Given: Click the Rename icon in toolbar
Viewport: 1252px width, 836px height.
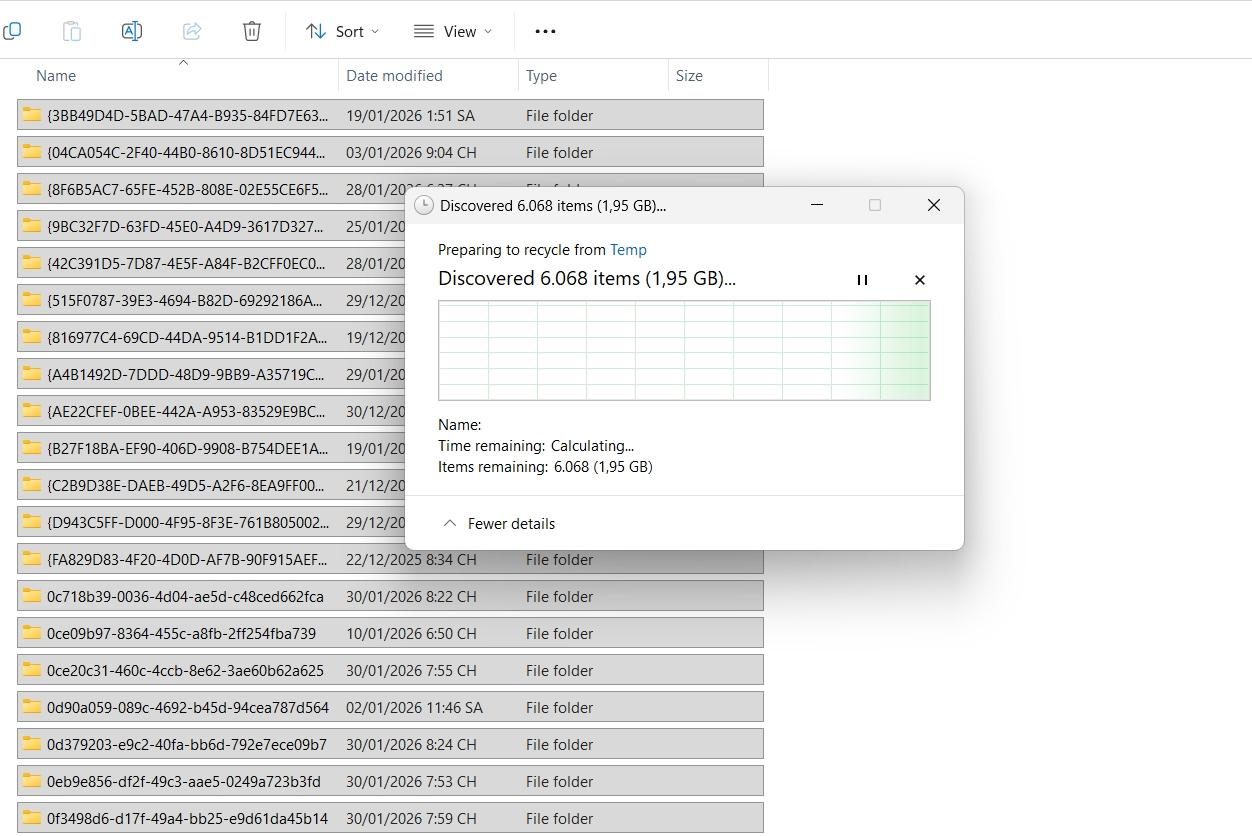Looking at the screenshot, I should tap(131, 31).
